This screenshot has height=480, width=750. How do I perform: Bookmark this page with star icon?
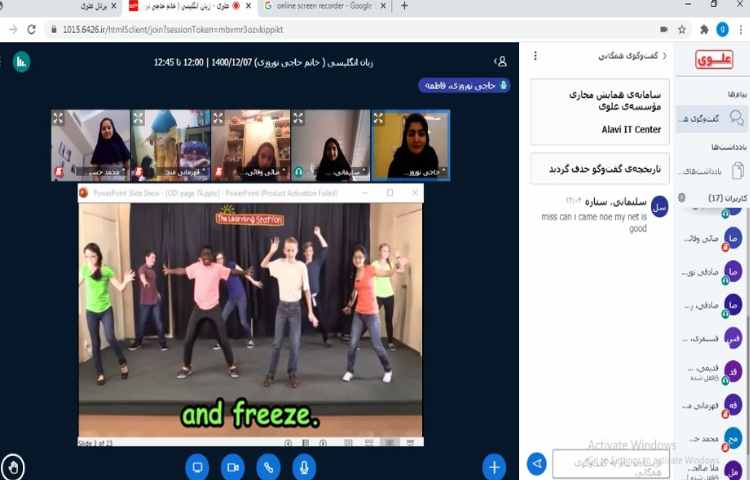682,30
